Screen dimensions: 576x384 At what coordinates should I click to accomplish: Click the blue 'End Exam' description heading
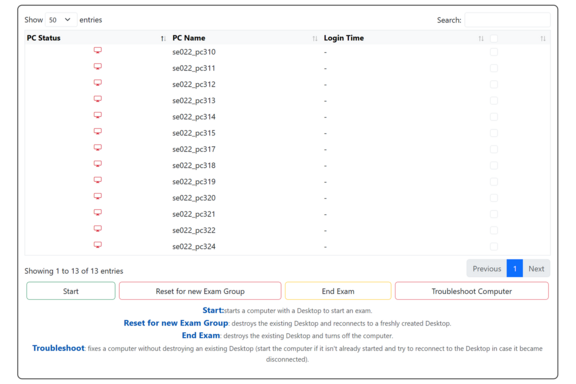tap(201, 335)
